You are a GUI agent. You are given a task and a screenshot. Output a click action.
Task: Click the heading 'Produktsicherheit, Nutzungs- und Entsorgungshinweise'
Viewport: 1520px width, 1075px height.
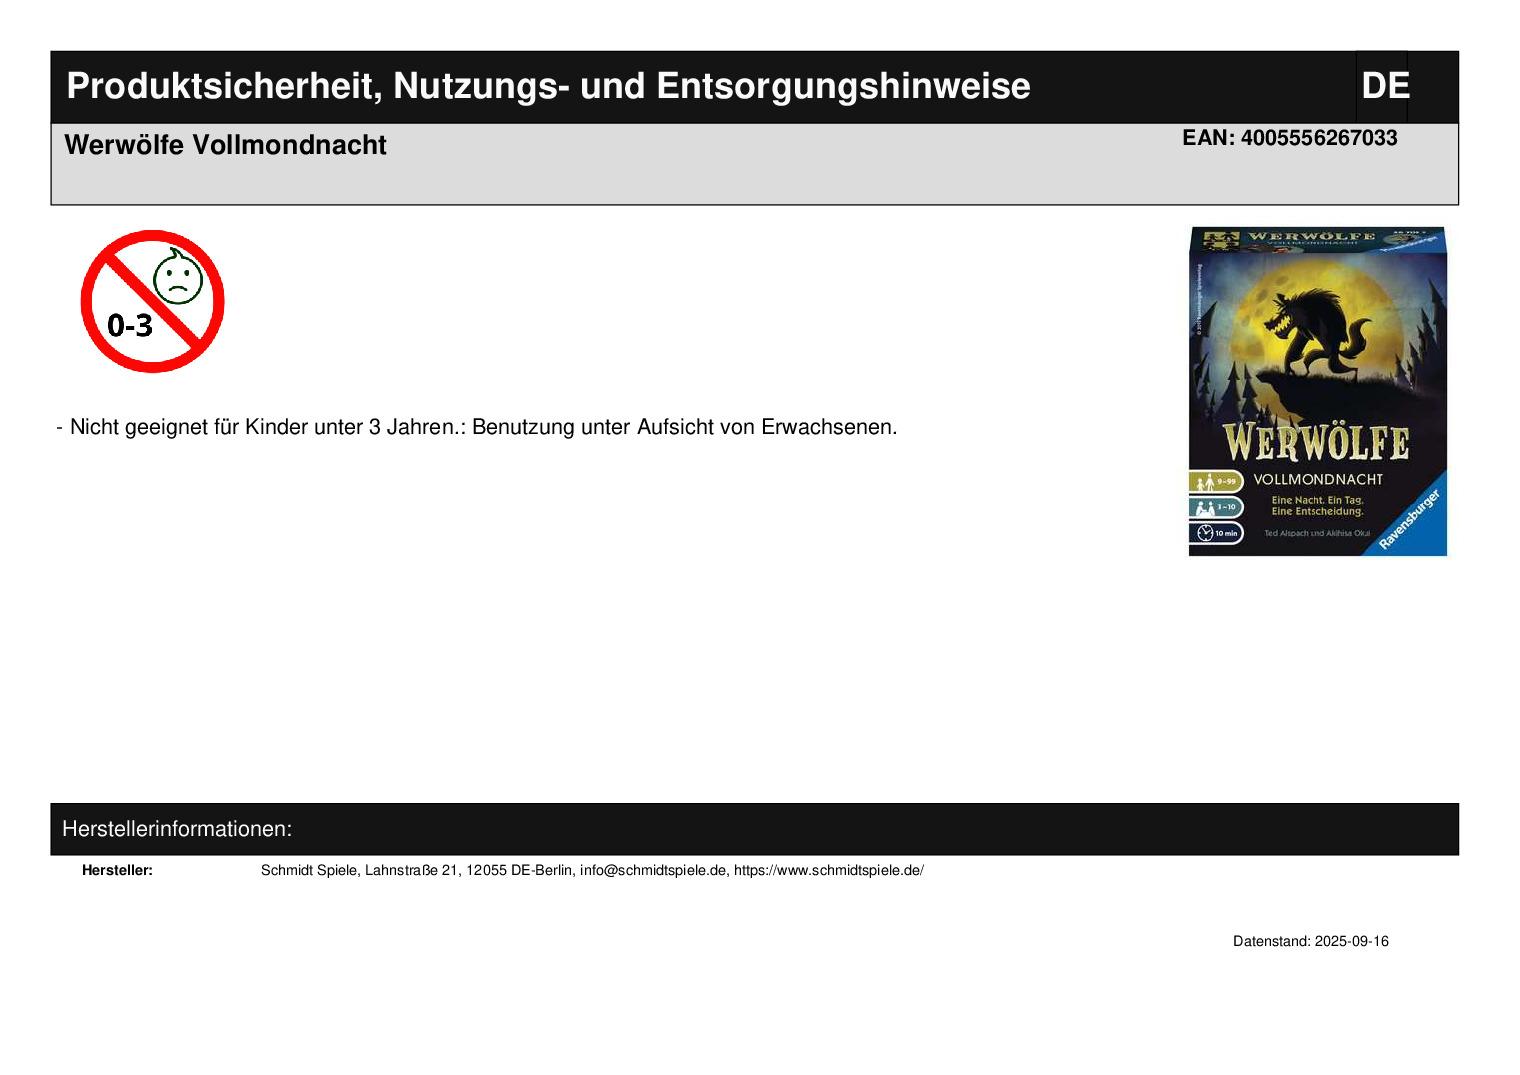[x=548, y=86]
